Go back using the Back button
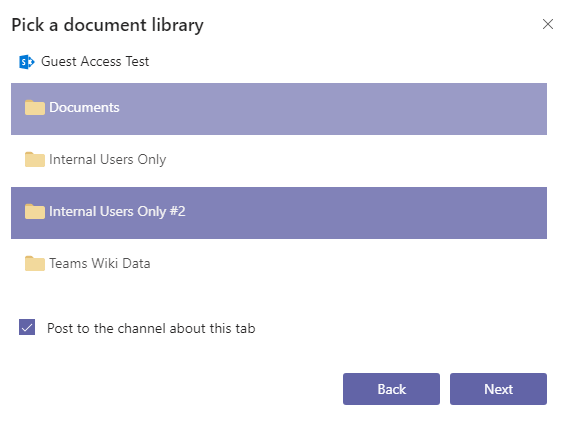The width and height of the screenshot is (568, 422). pyautogui.click(x=391, y=389)
